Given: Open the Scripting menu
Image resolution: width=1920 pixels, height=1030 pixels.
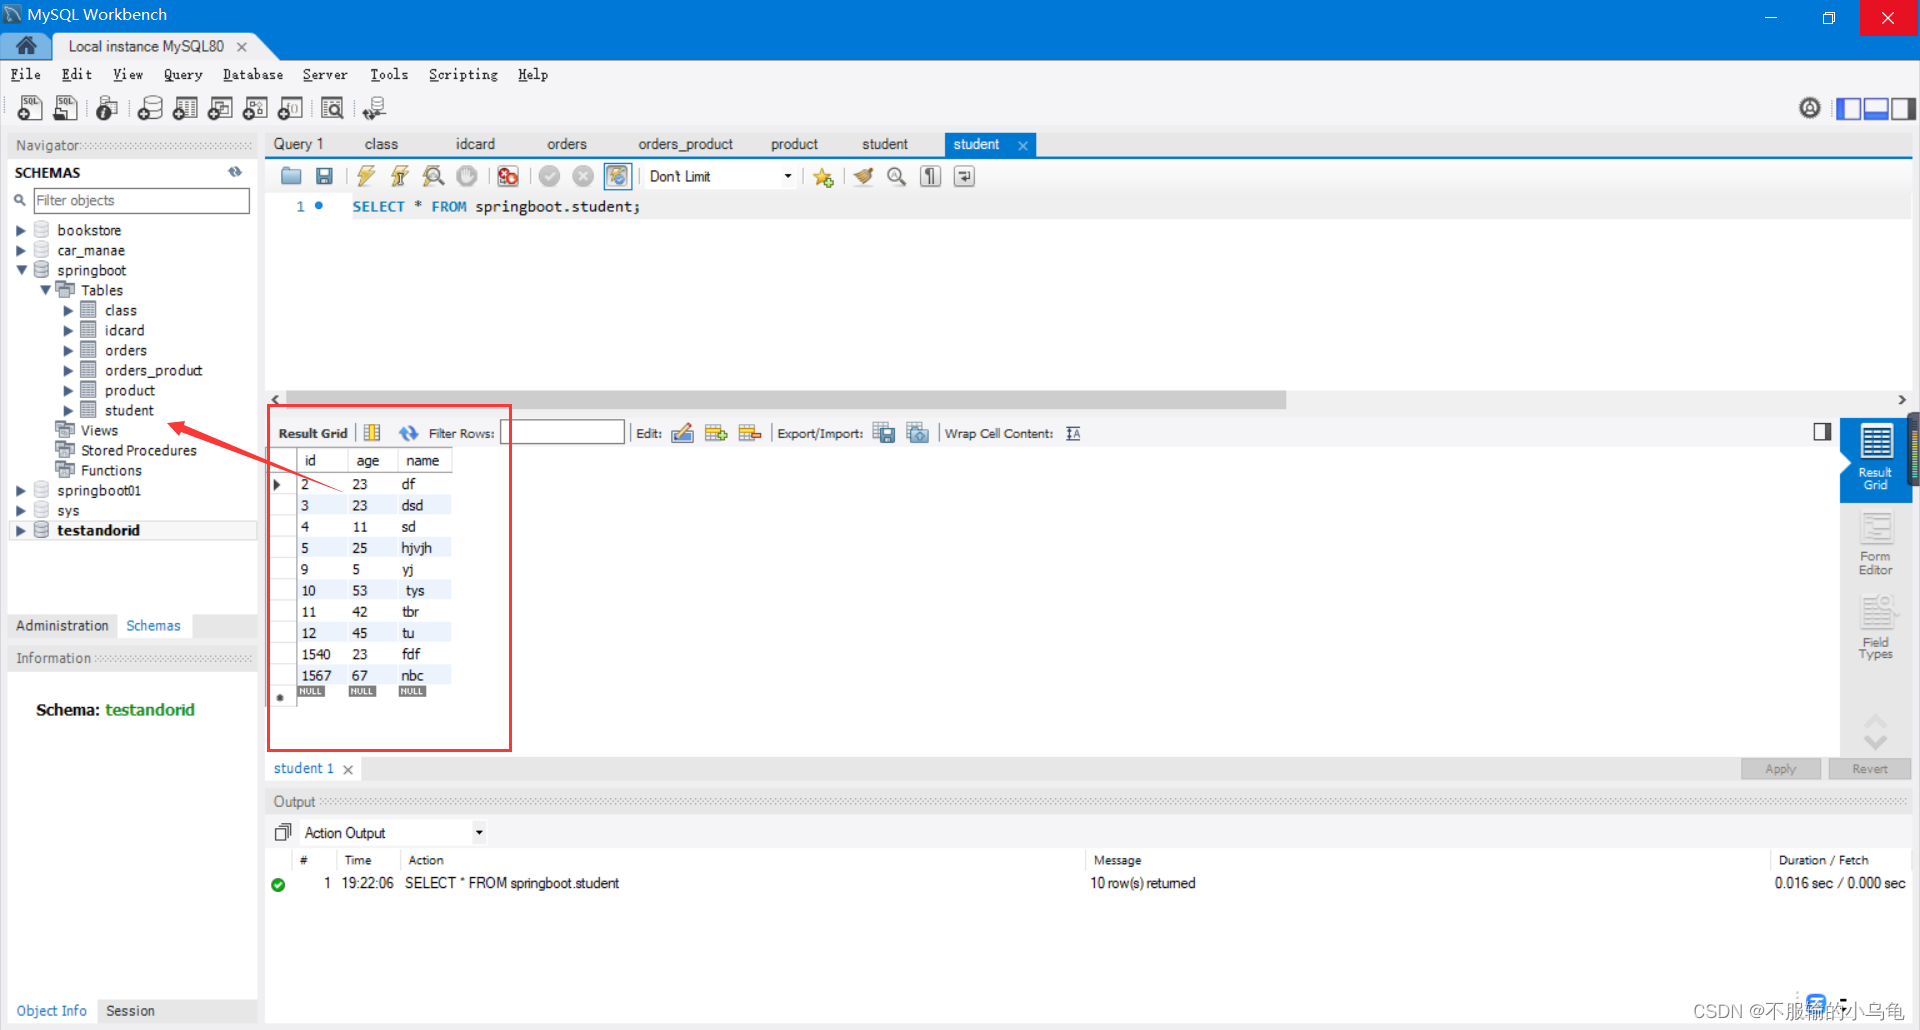Looking at the screenshot, I should click(463, 75).
